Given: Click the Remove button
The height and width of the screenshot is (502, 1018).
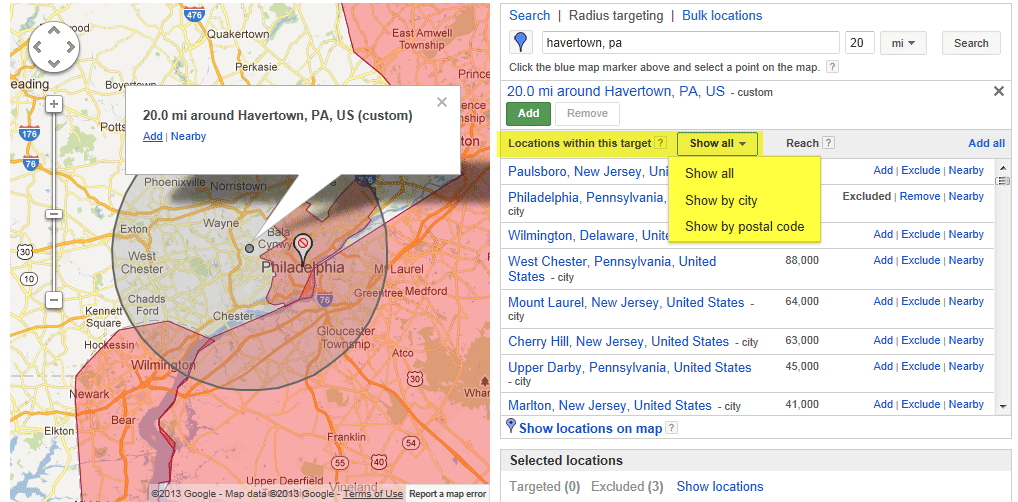Looking at the screenshot, I should click(587, 113).
